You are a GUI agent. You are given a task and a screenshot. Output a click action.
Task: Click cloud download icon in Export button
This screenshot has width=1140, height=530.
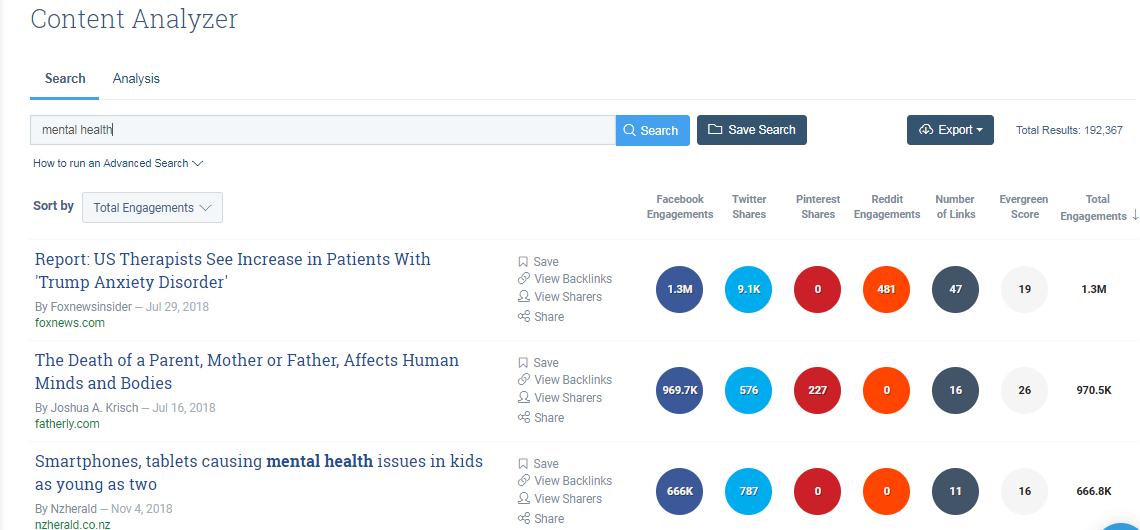pos(926,130)
